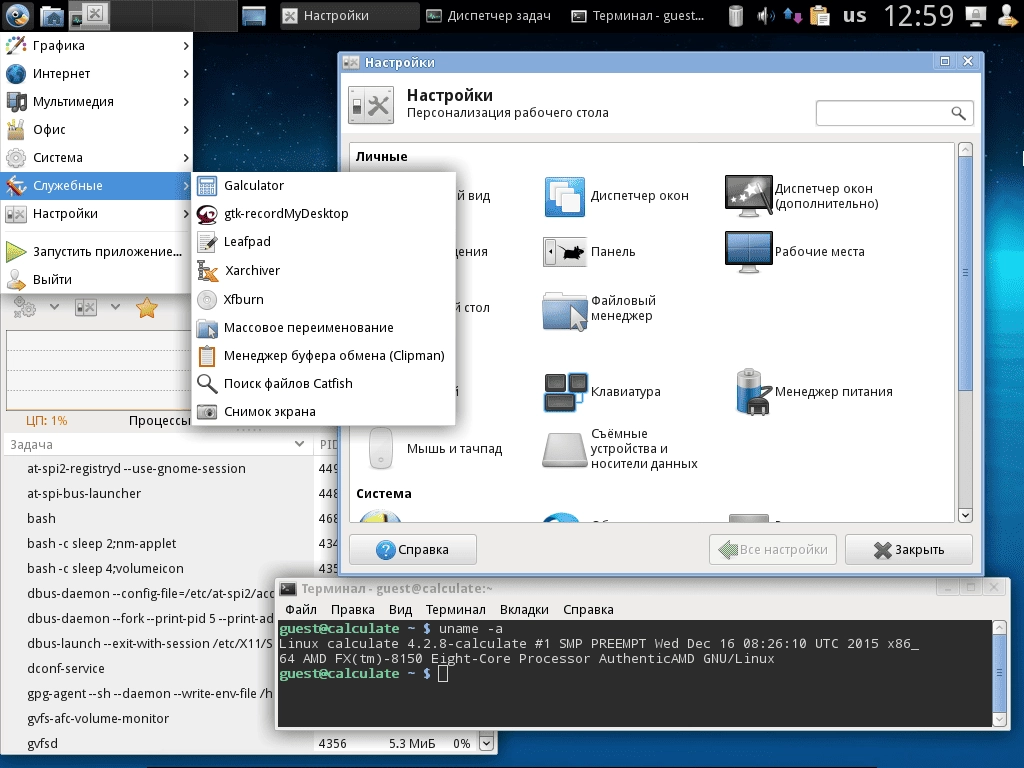Open the Вид menu in Terminal
Image resolution: width=1024 pixels, height=768 pixels.
[x=400, y=610]
